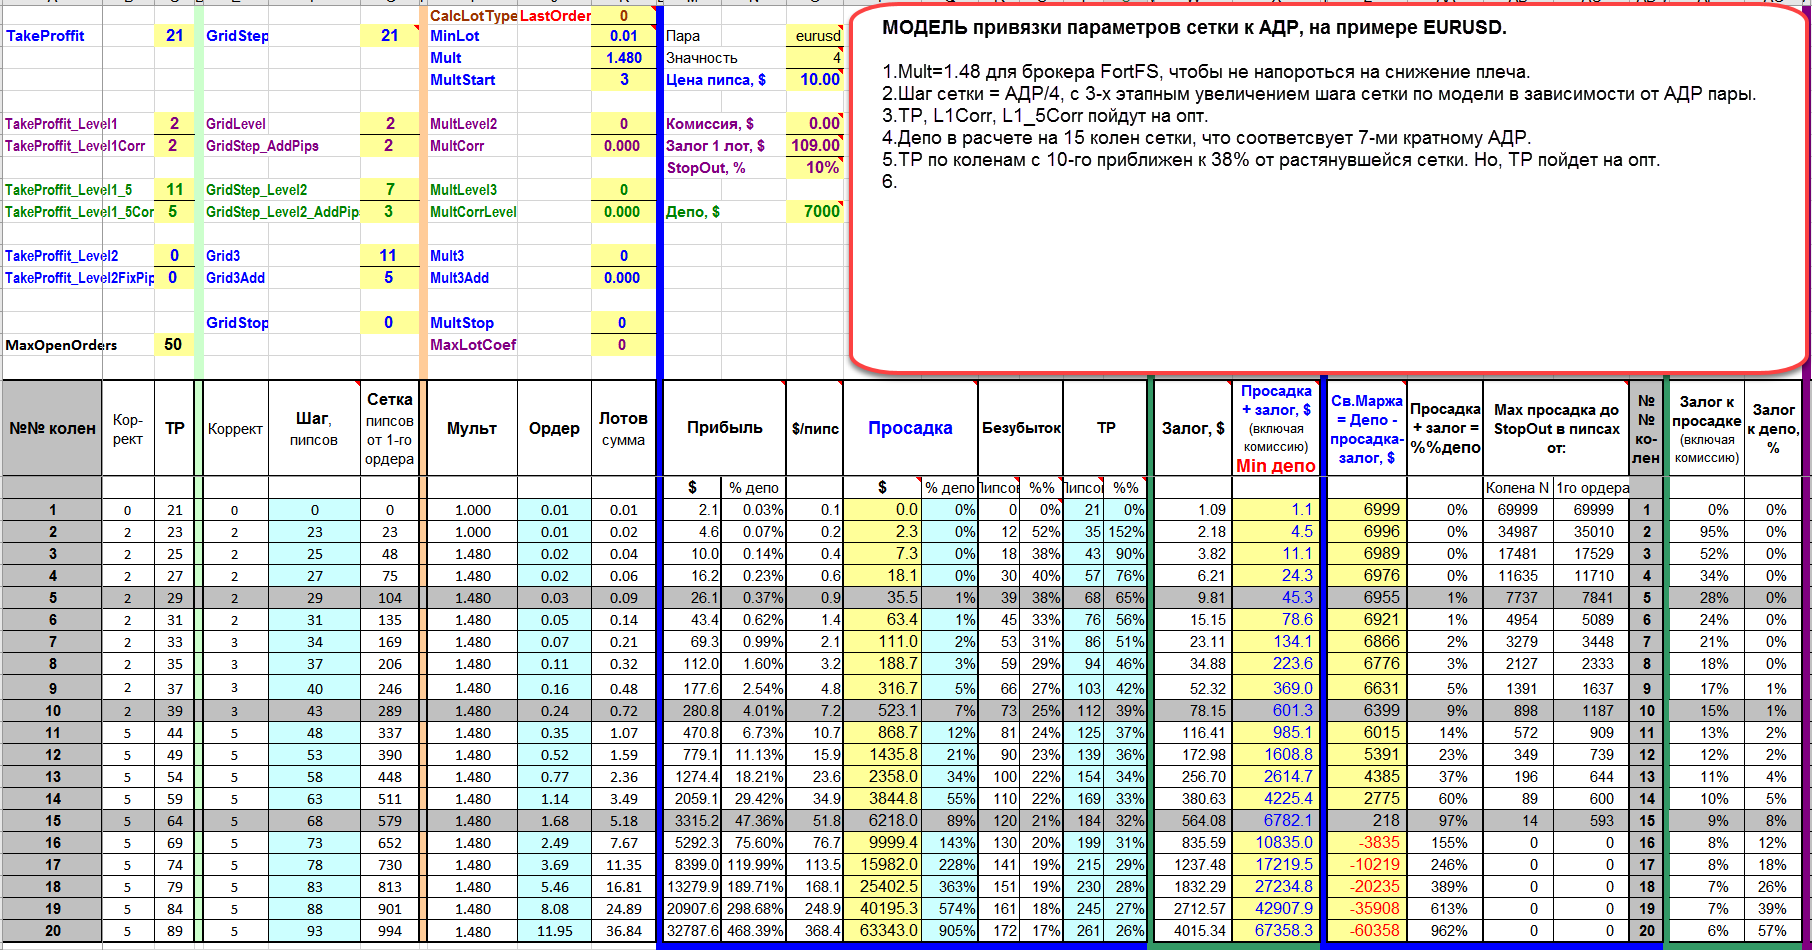
Task: Click the CalcLotType label cell
Action: click(x=473, y=15)
